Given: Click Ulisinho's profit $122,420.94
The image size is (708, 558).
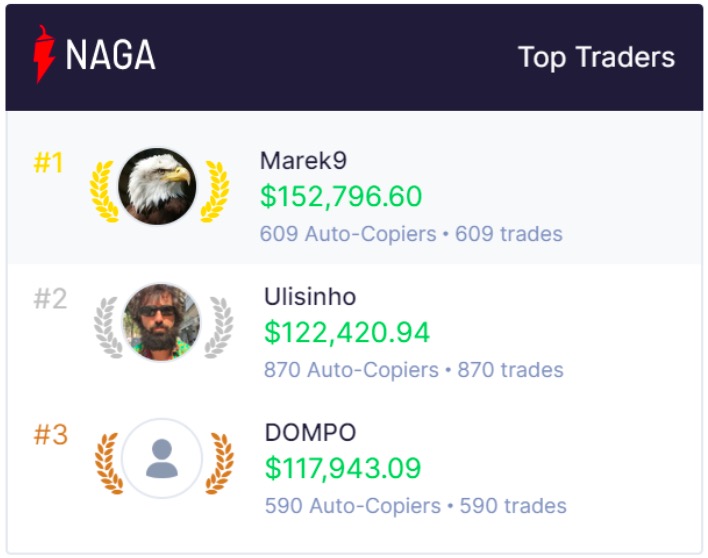Looking at the screenshot, I should (x=347, y=332).
